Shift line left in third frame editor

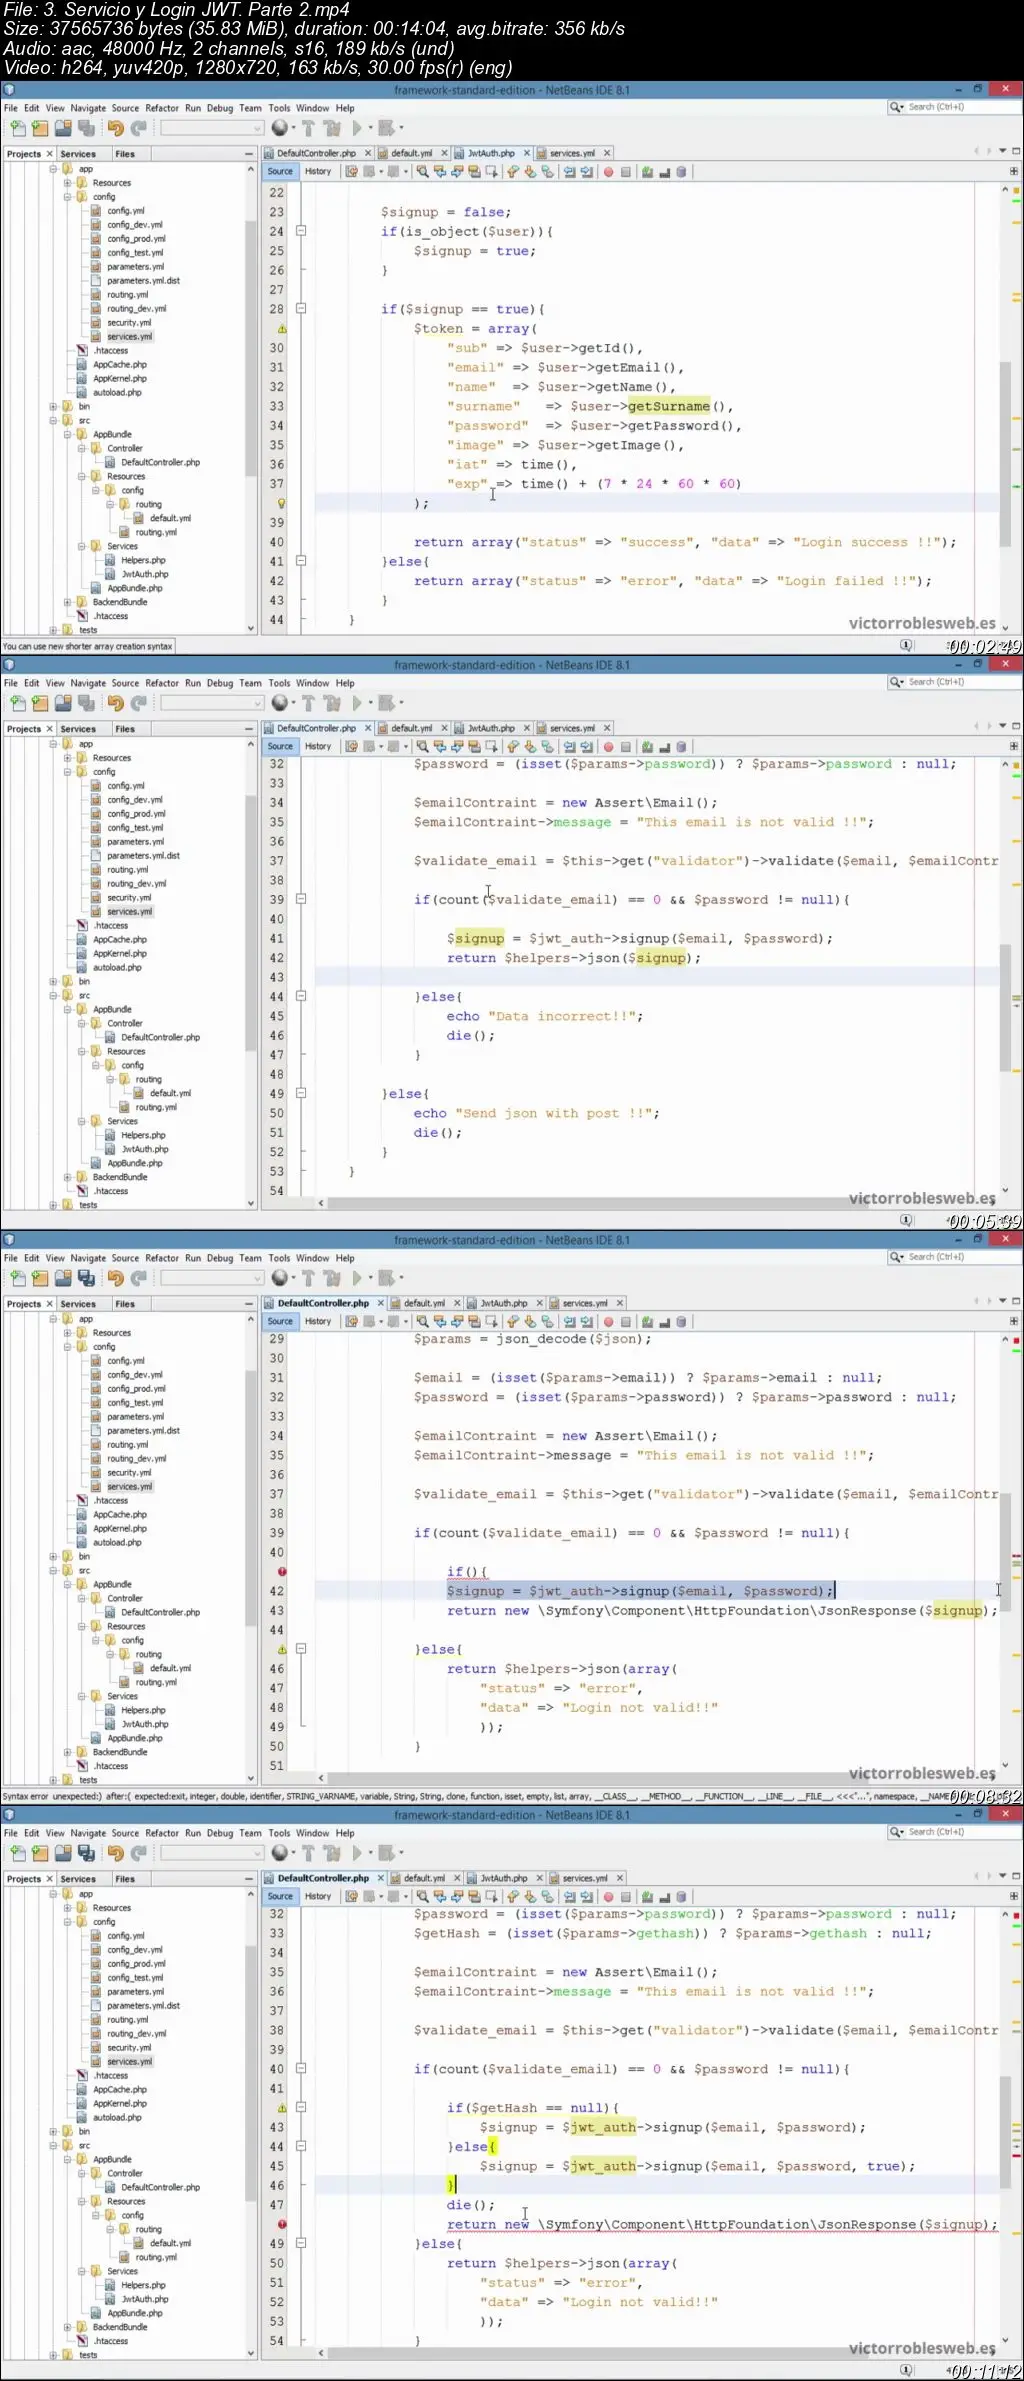(x=569, y=1322)
